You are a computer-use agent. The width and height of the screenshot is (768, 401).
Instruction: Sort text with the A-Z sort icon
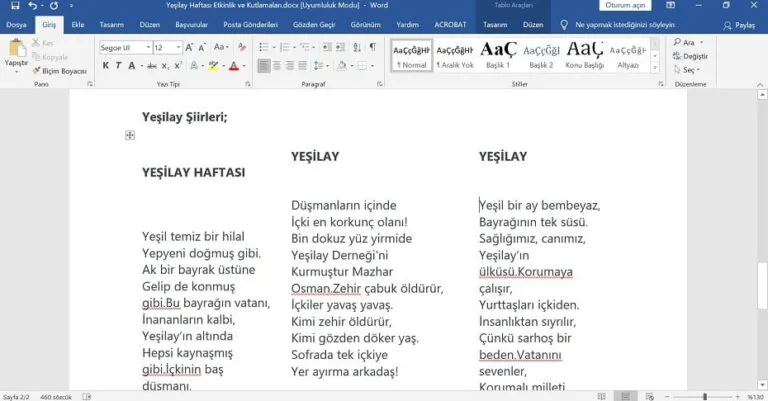357,47
